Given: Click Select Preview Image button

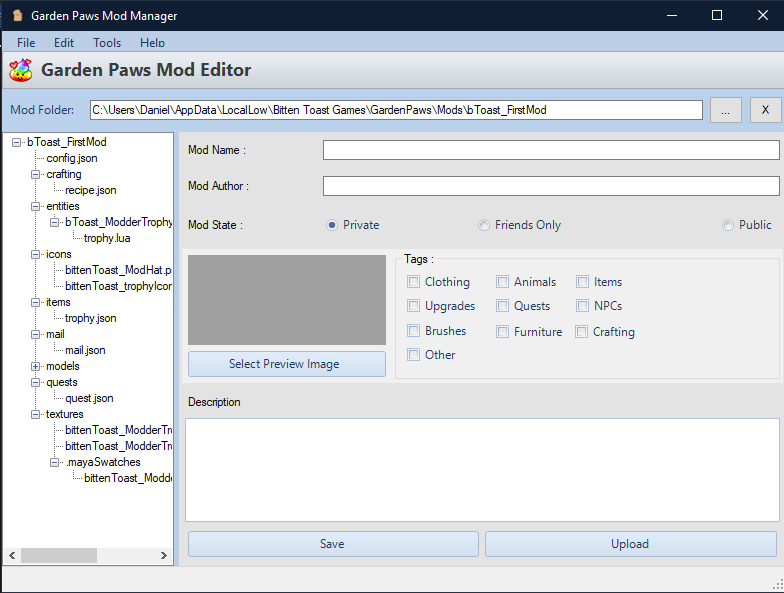Looking at the screenshot, I should click(287, 364).
